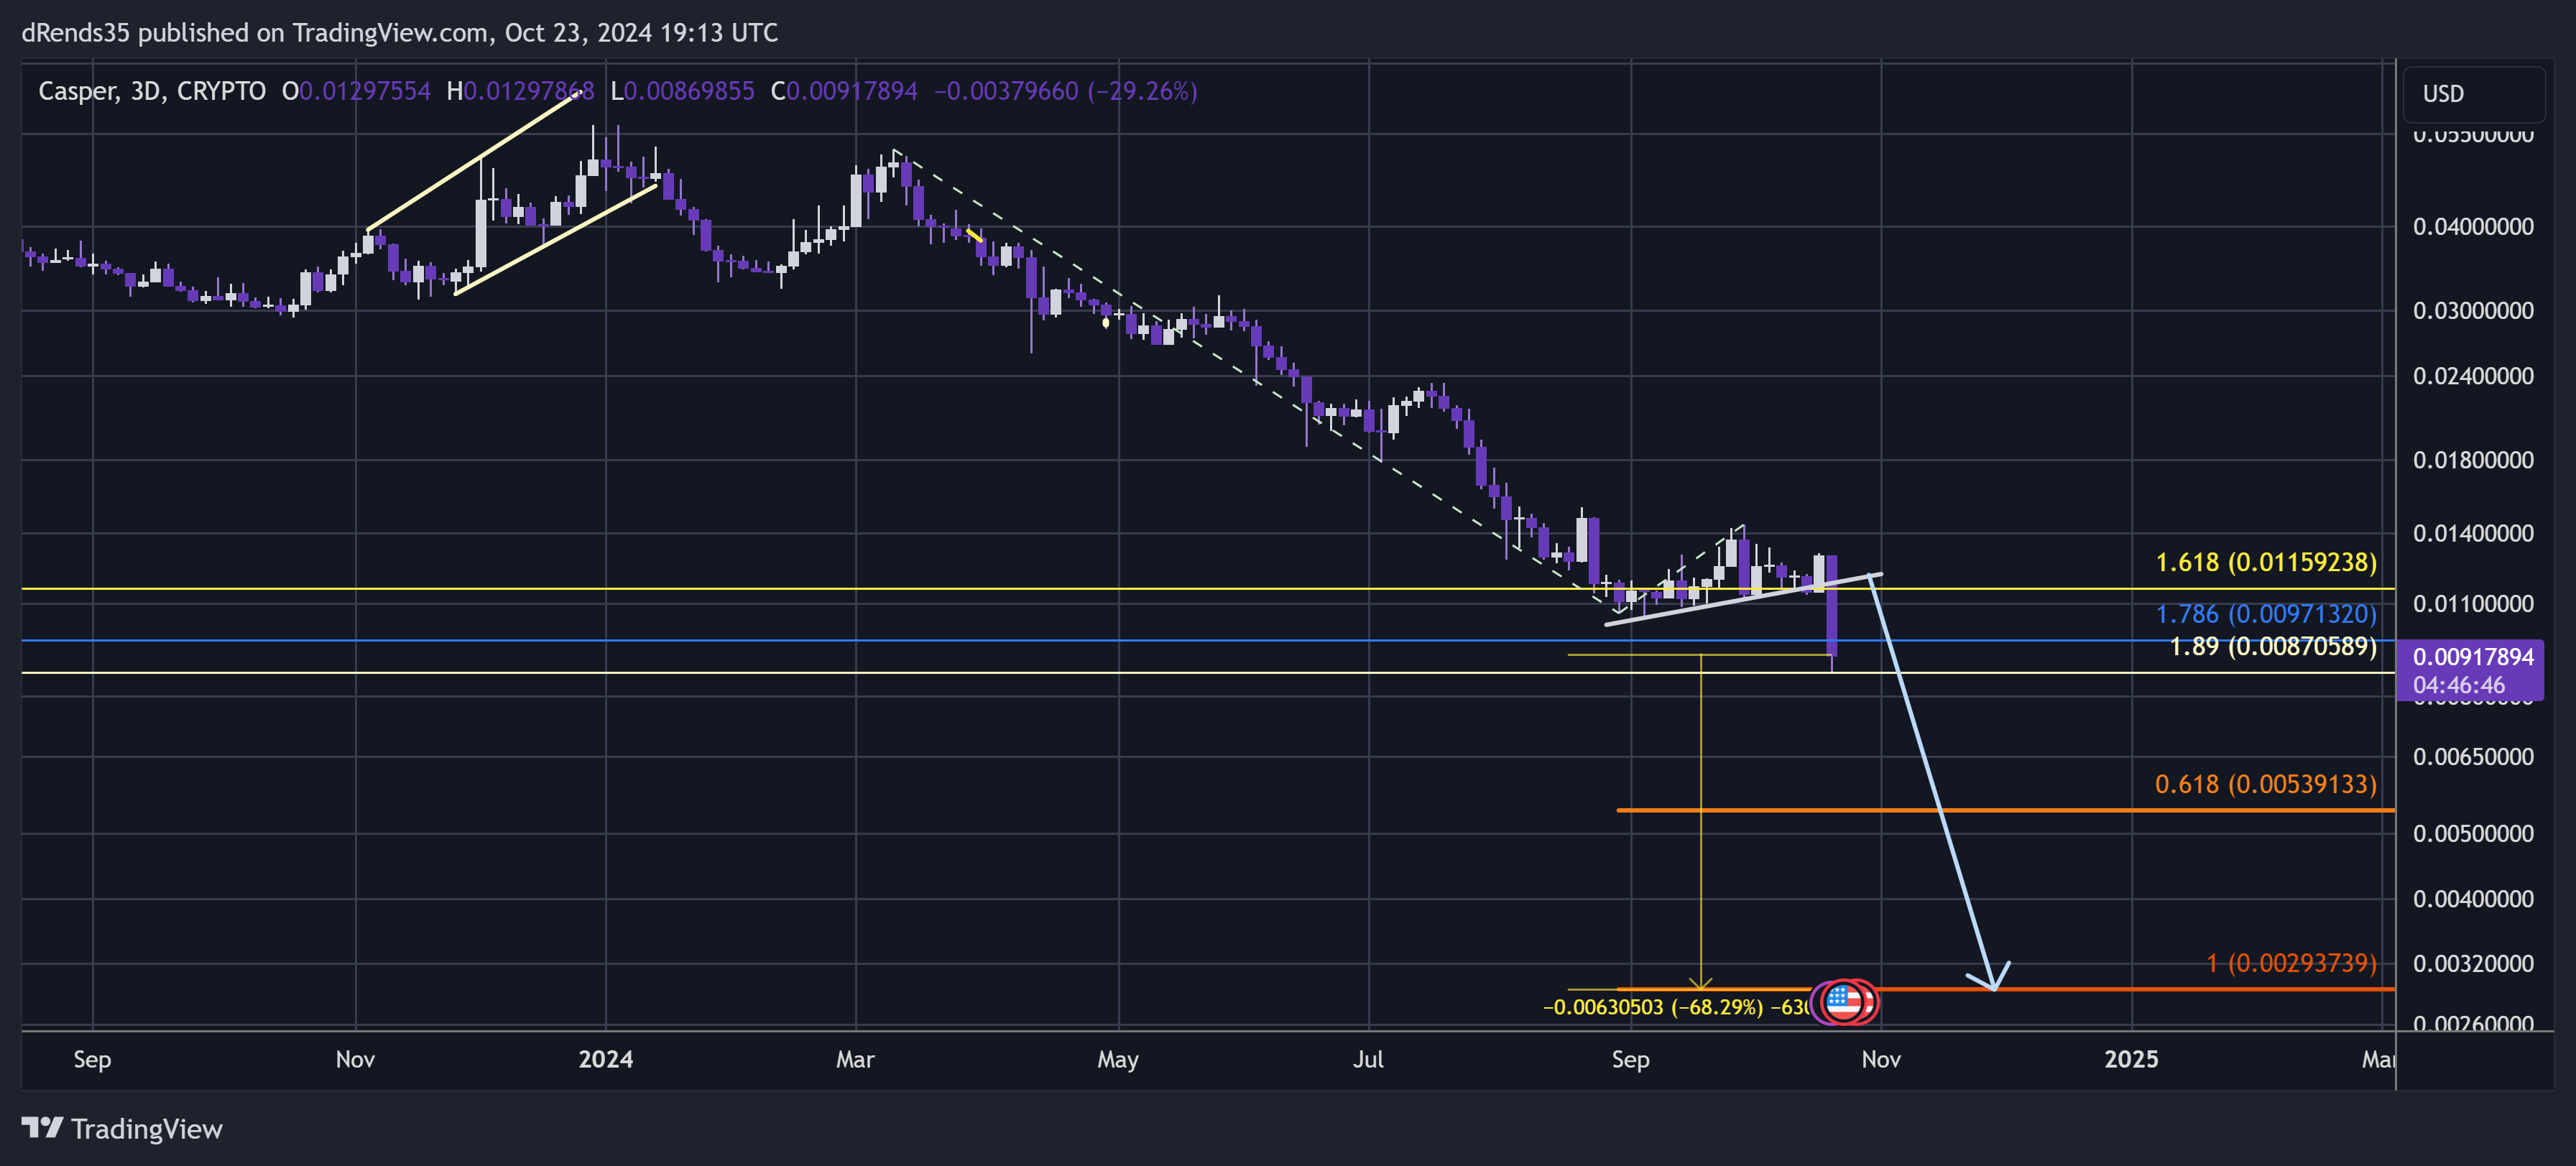Click the 0.00400000 price axis label
Image resolution: width=2576 pixels, height=1166 pixels.
pos(2473,899)
